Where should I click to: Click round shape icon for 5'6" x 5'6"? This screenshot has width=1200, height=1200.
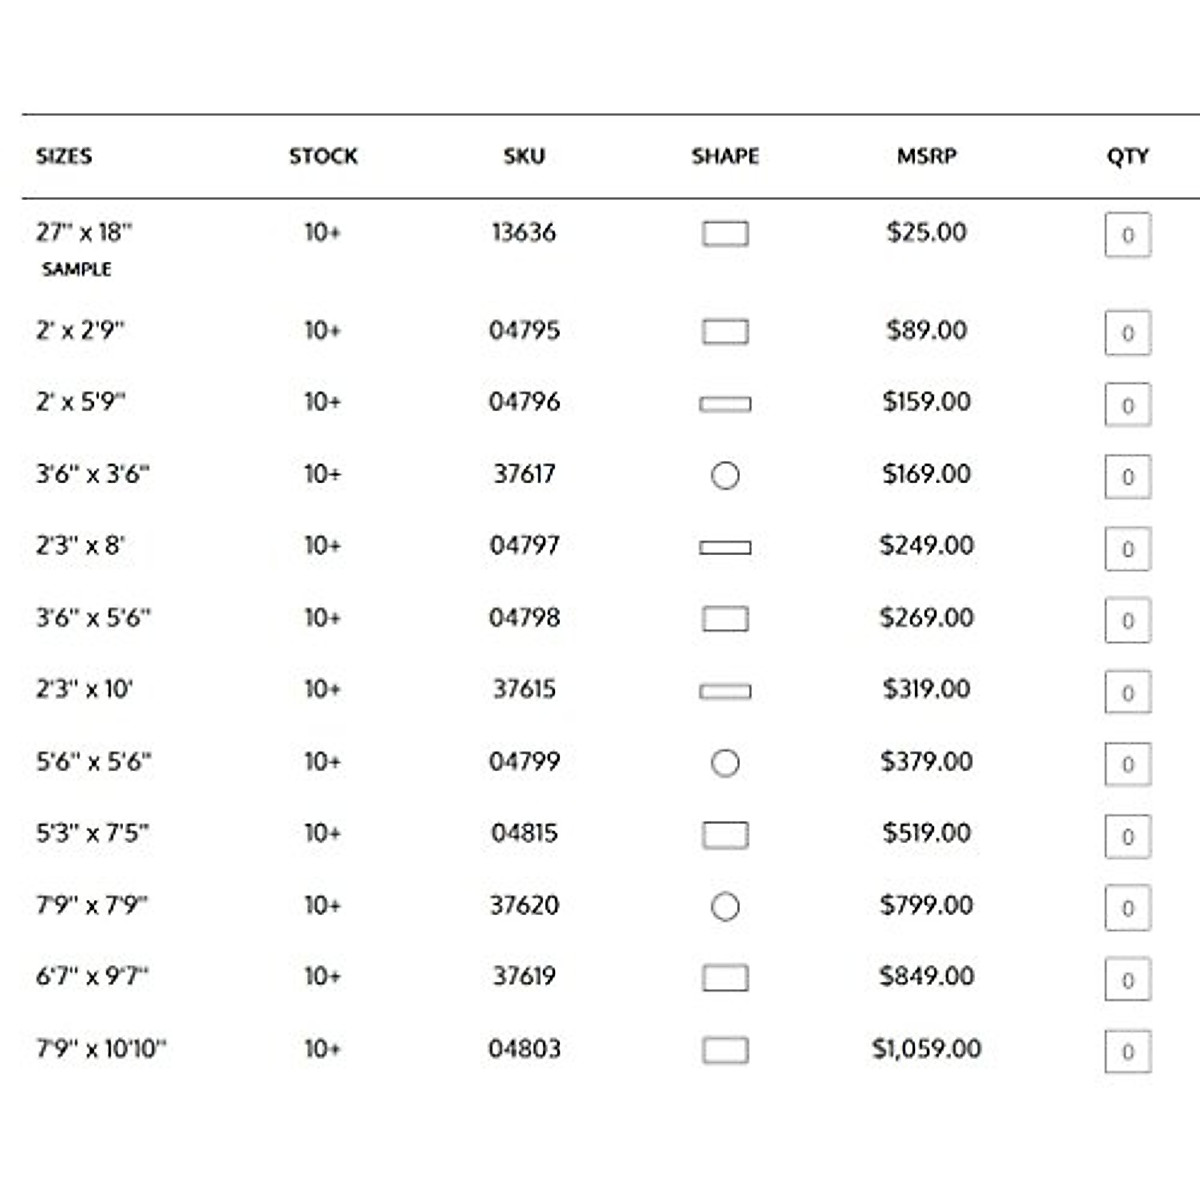tap(725, 763)
